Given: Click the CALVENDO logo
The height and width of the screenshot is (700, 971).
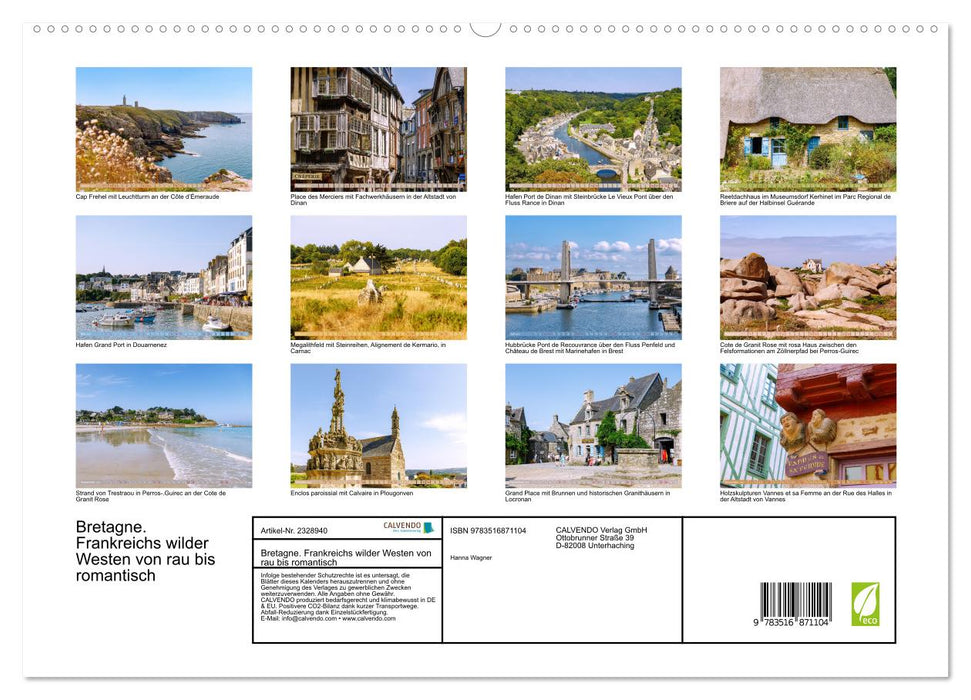Looking at the screenshot, I should (x=408, y=527).
